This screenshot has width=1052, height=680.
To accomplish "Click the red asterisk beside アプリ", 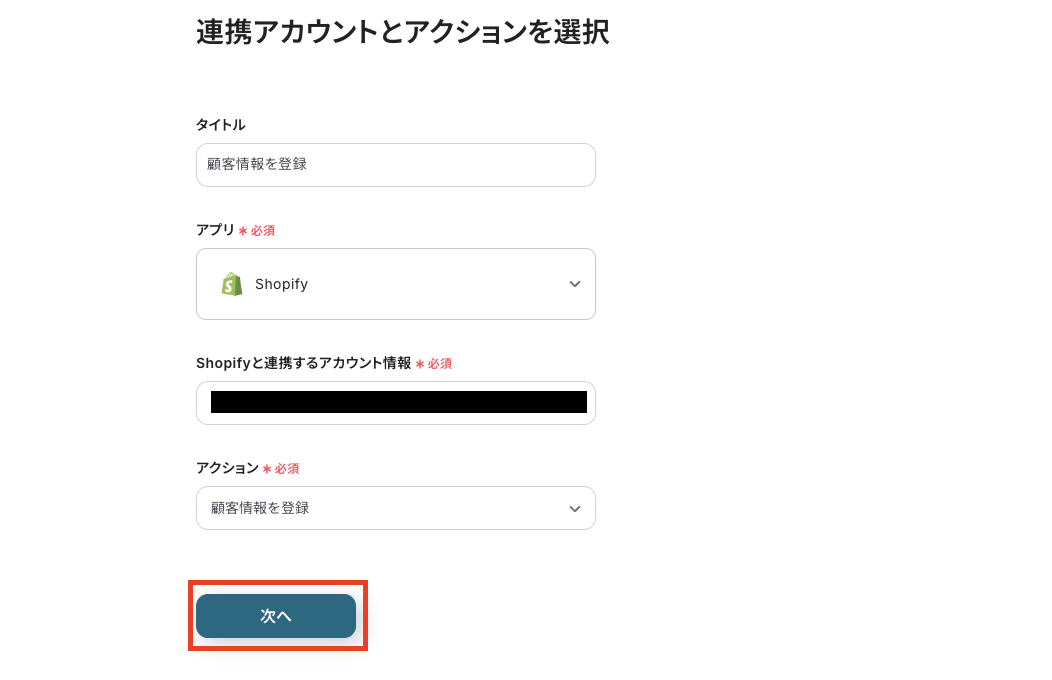I will (243, 231).
